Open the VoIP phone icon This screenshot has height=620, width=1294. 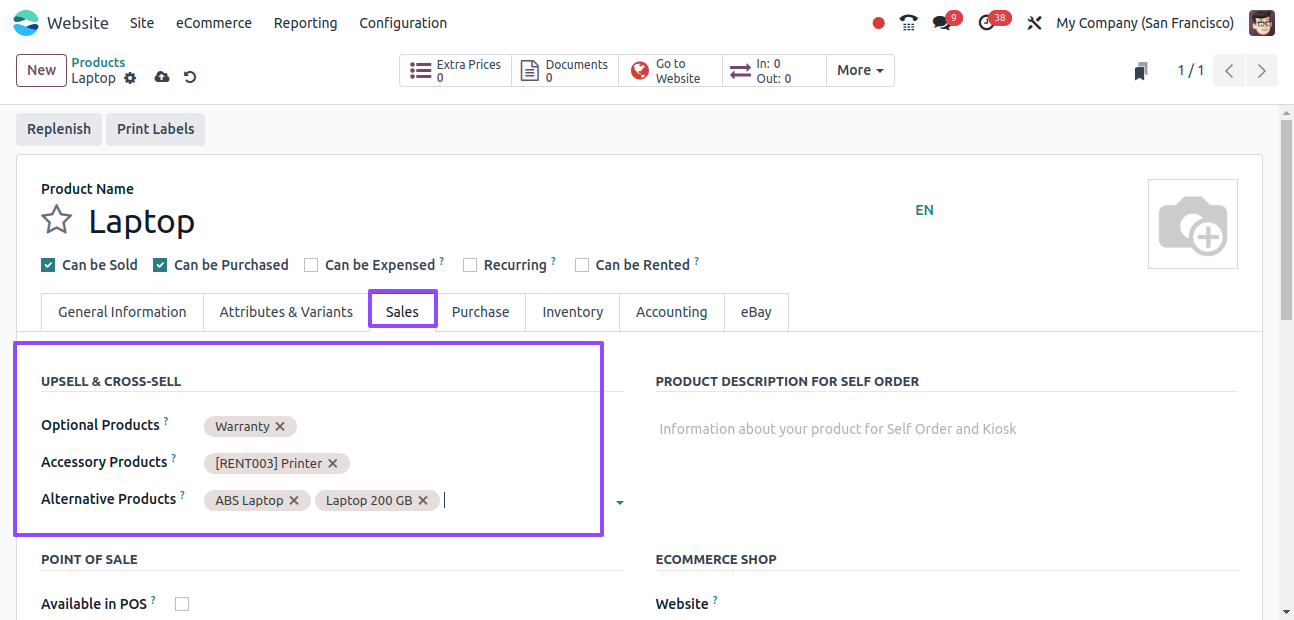pyautogui.click(x=908, y=22)
